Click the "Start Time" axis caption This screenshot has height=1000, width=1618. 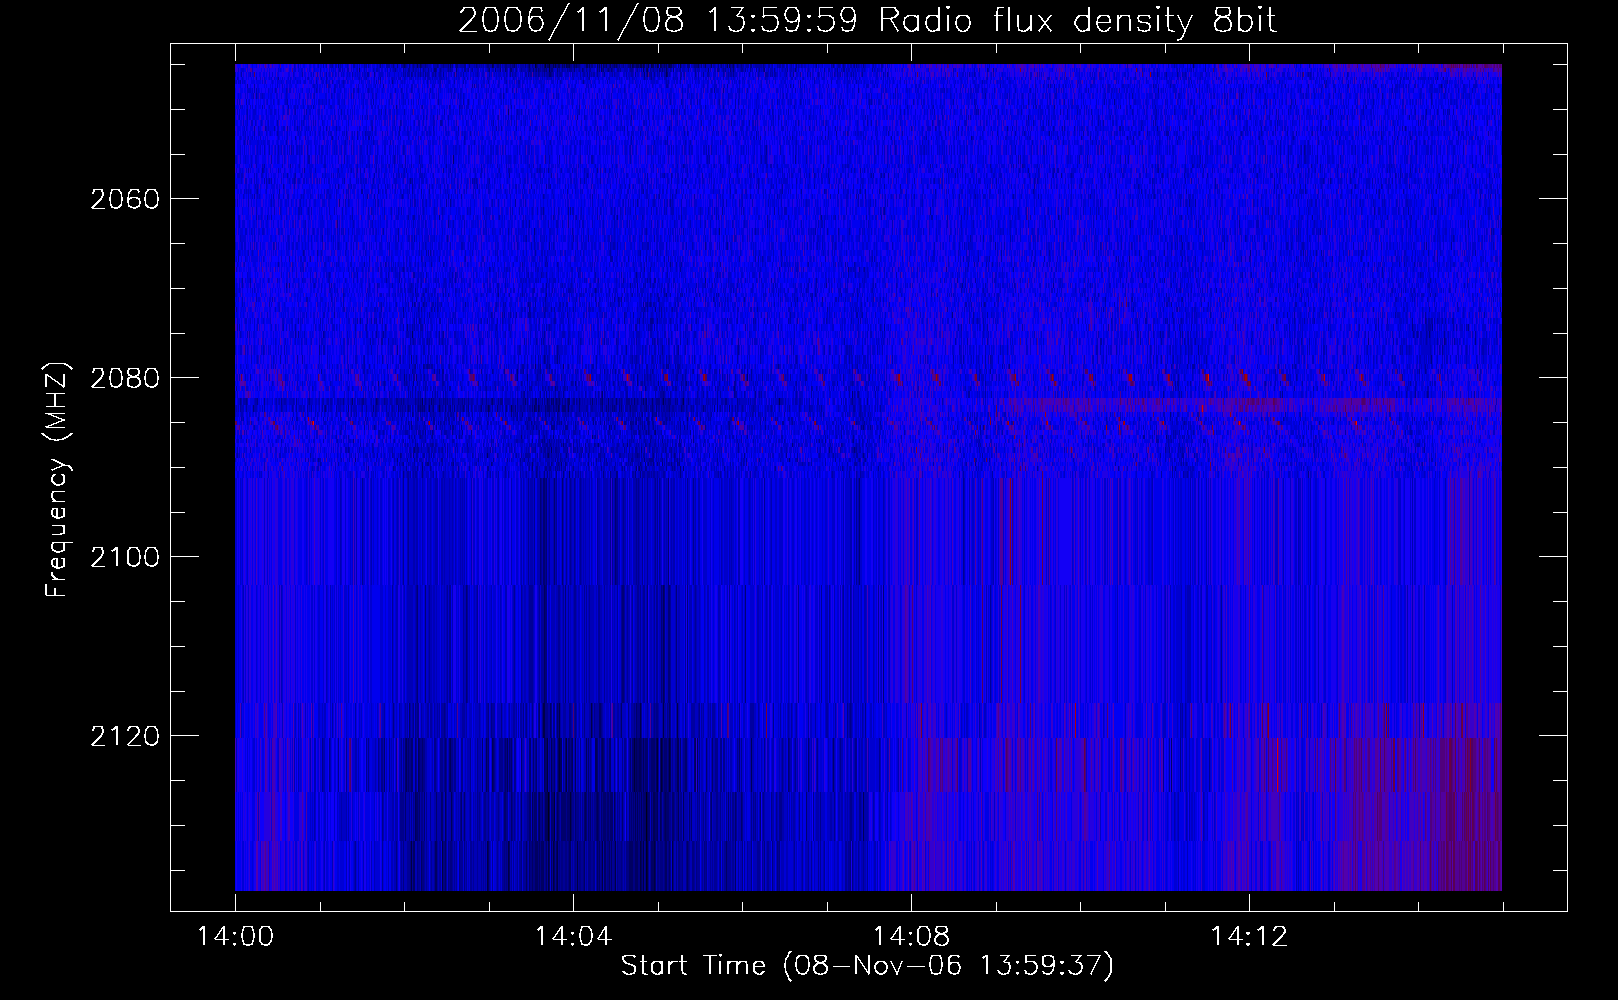click(x=867, y=966)
